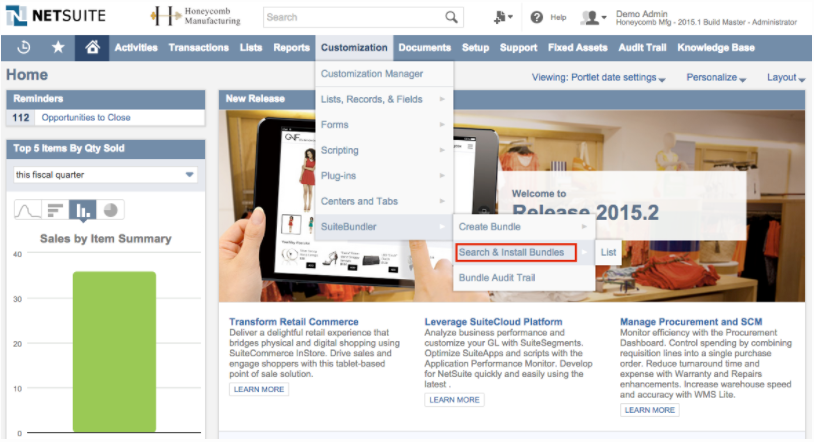
Task: Choose Create Bundle from submenu
Action: 524,226
